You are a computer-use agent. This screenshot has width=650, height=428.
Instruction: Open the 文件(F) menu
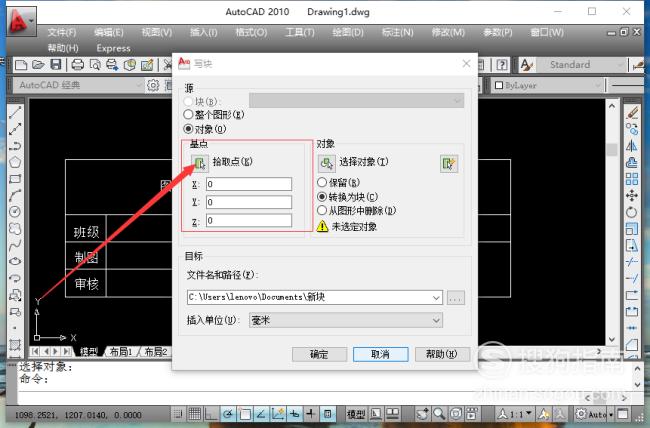(62, 32)
